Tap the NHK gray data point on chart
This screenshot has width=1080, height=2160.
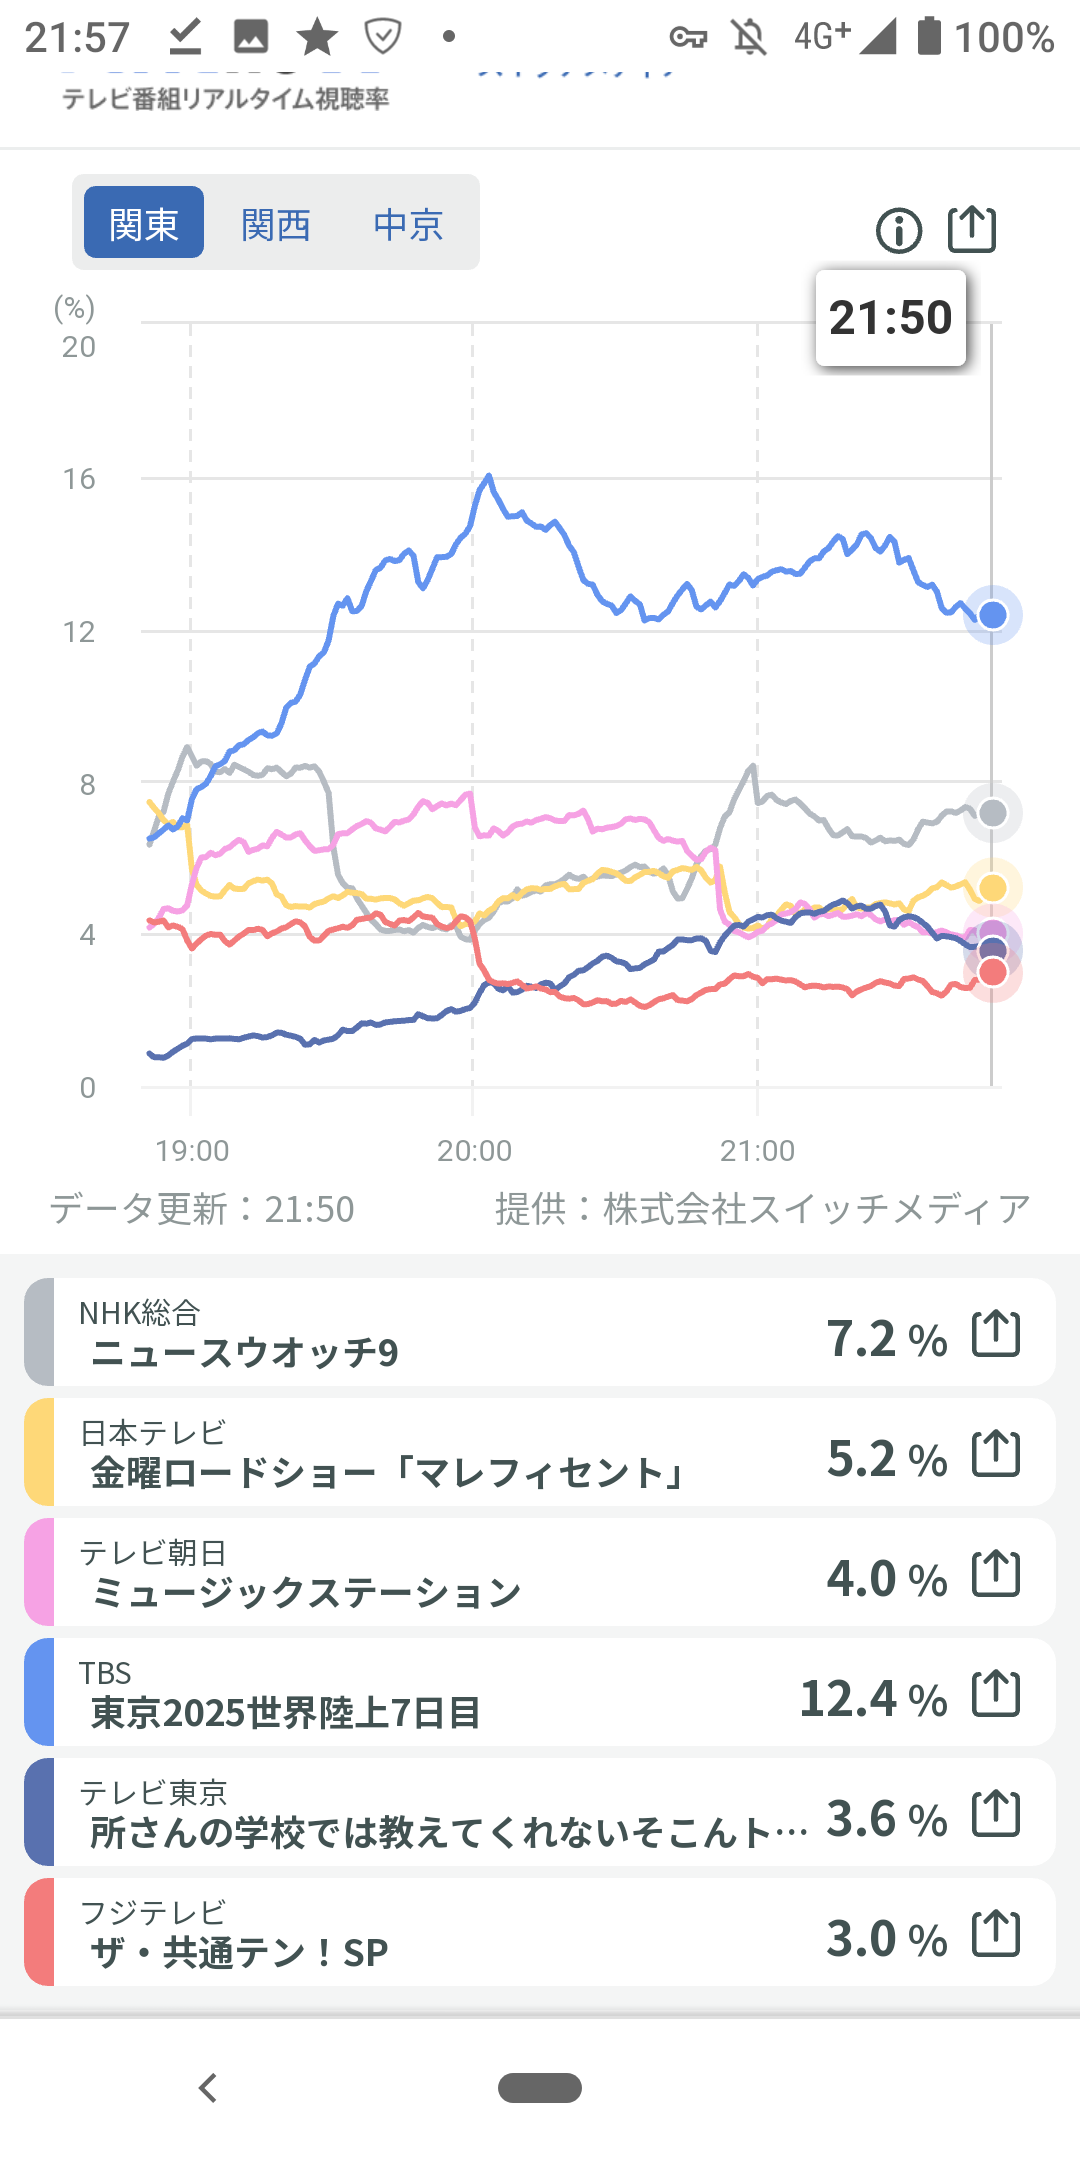tap(992, 813)
